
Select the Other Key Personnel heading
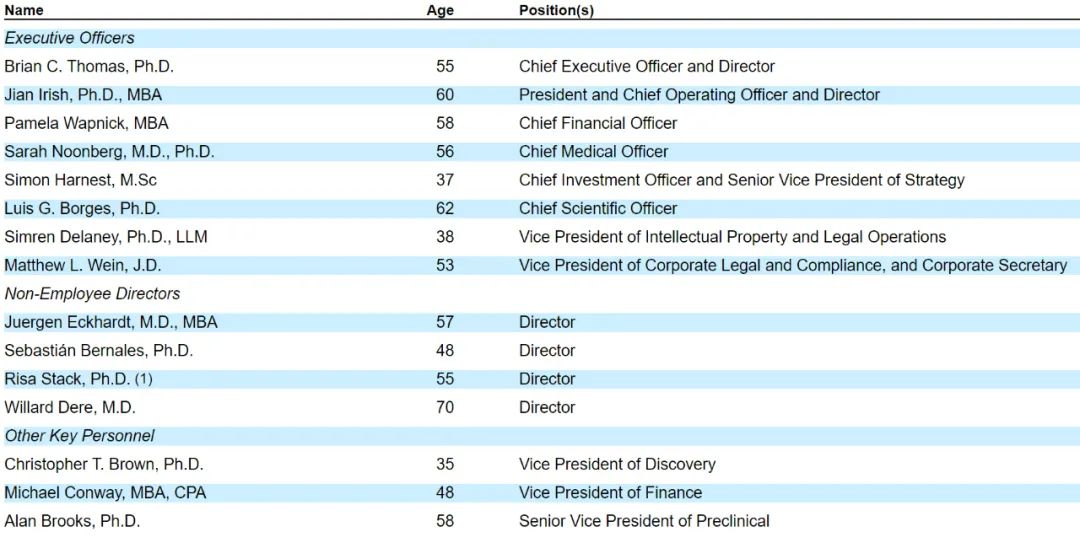click(x=79, y=436)
